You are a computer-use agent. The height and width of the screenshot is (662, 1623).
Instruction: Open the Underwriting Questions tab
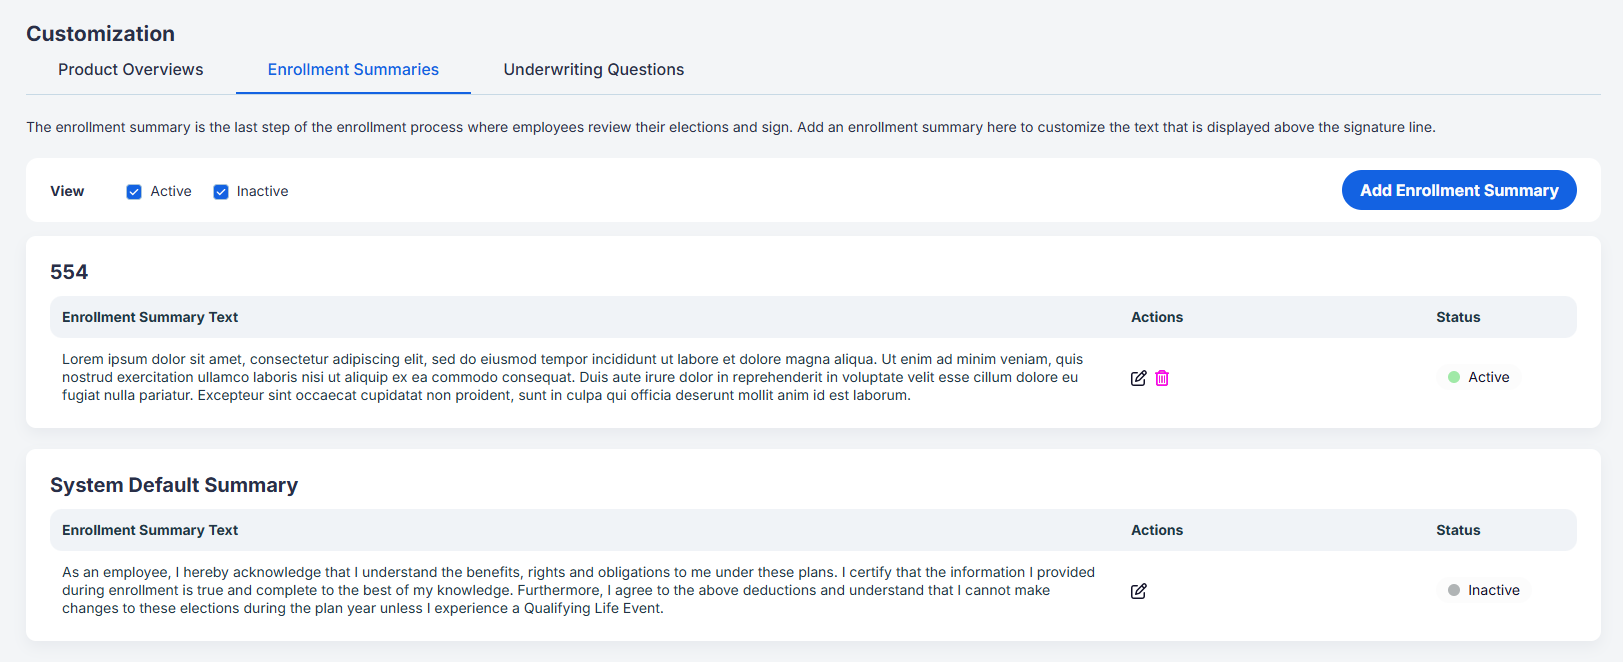(x=594, y=69)
